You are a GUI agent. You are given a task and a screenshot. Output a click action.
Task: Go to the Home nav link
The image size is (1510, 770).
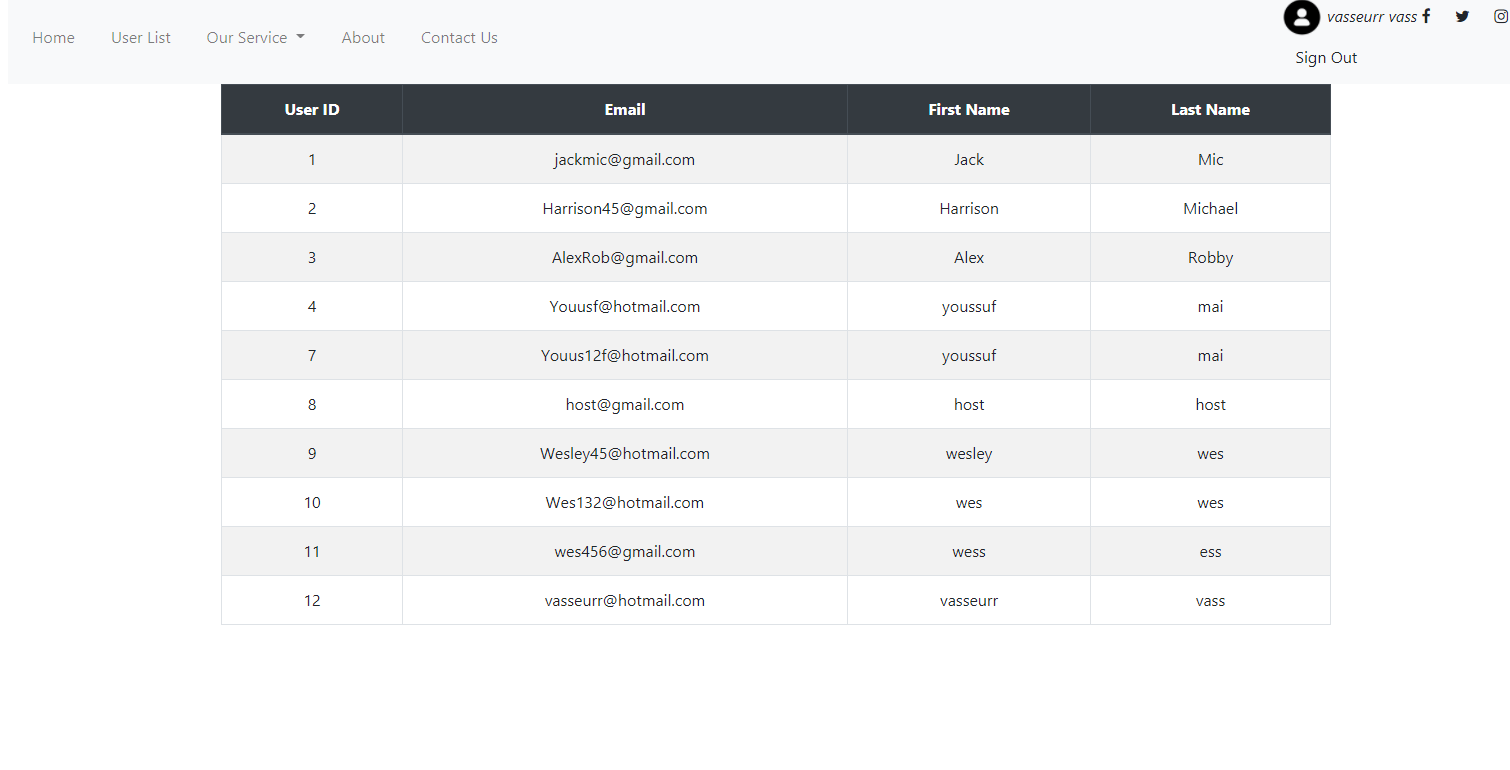(53, 38)
